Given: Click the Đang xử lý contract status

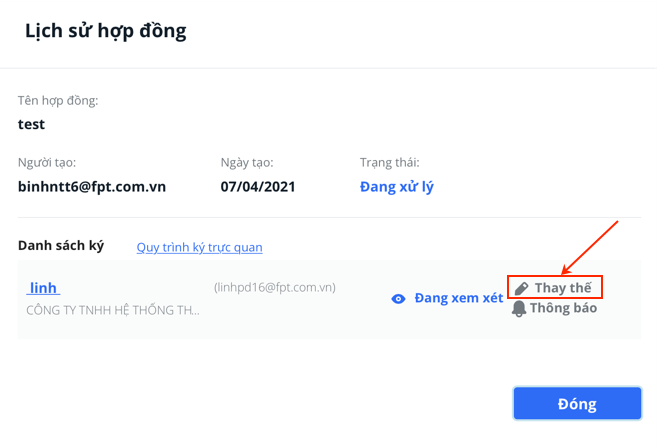Looking at the screenshot, I should 397,187.
